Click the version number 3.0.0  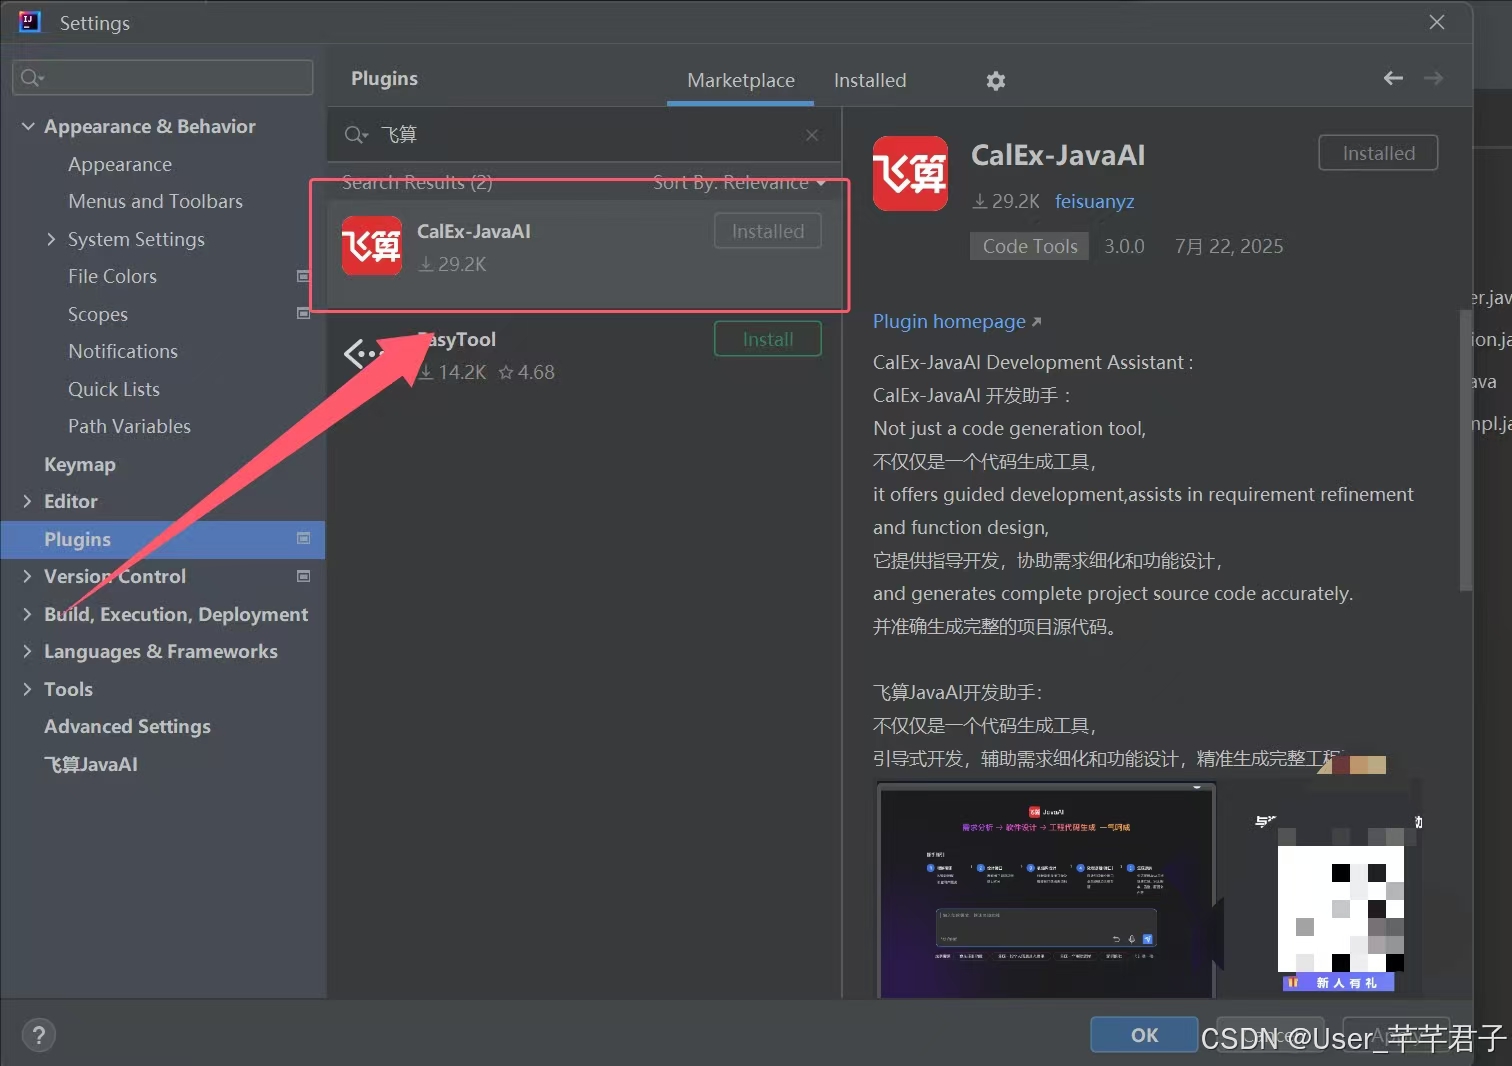(x=1124, y=246)
